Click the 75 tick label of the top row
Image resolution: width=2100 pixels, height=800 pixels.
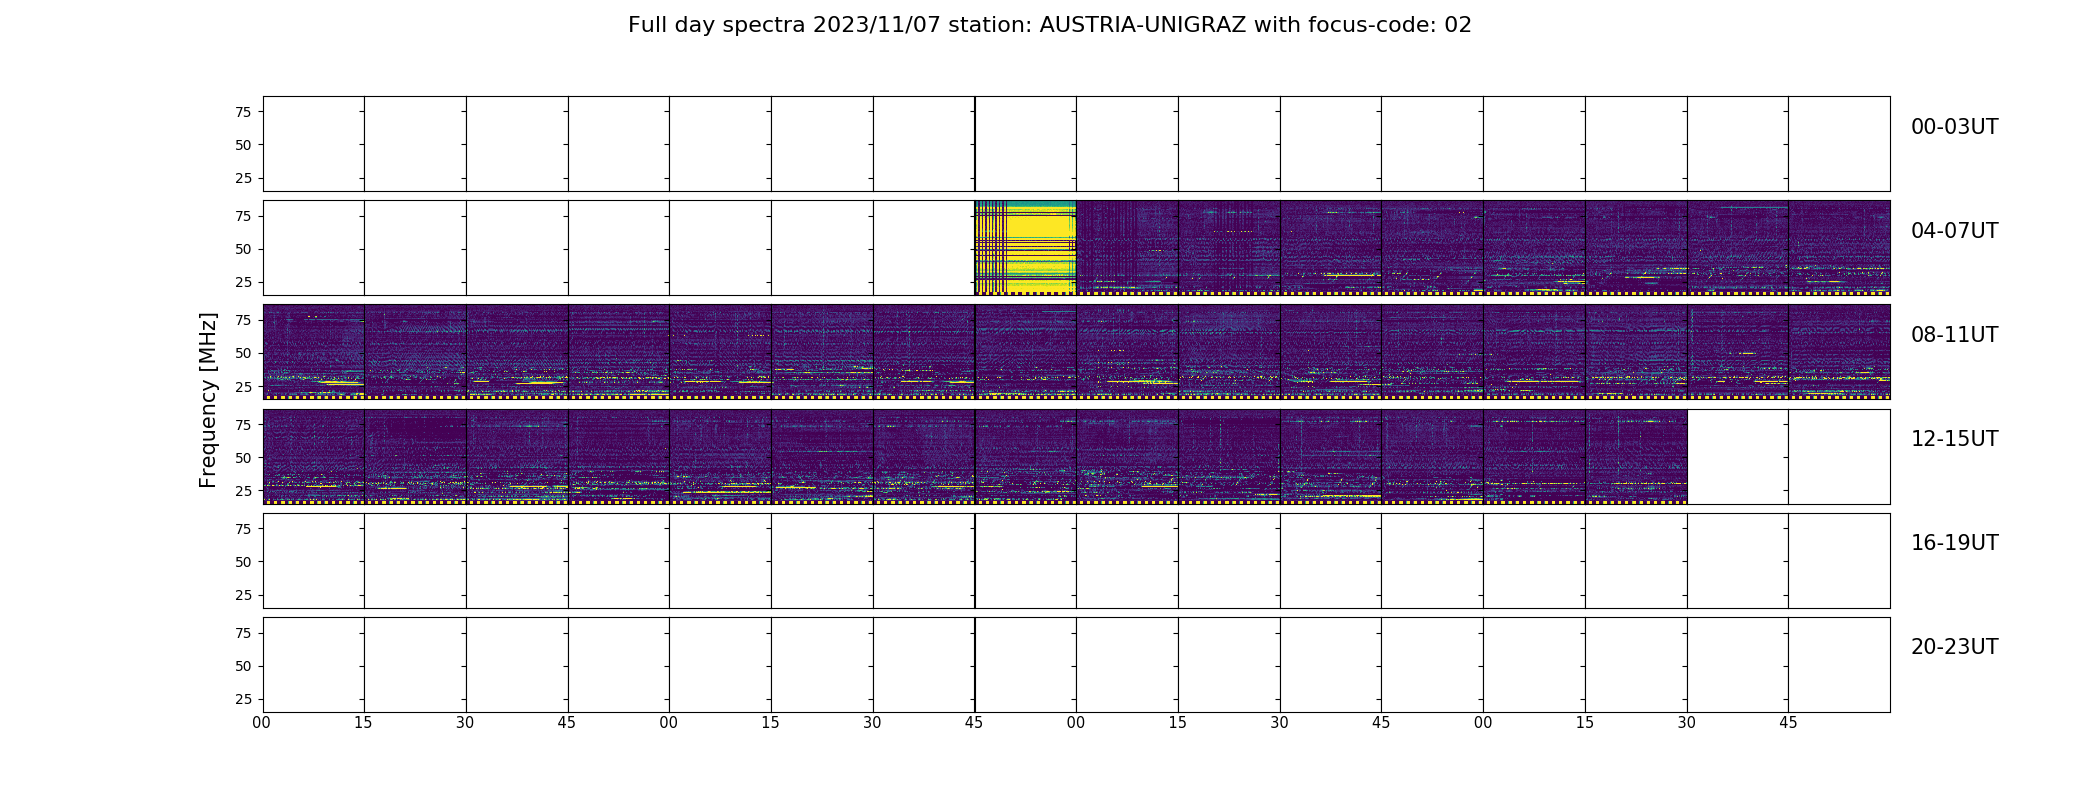(243, 112)
